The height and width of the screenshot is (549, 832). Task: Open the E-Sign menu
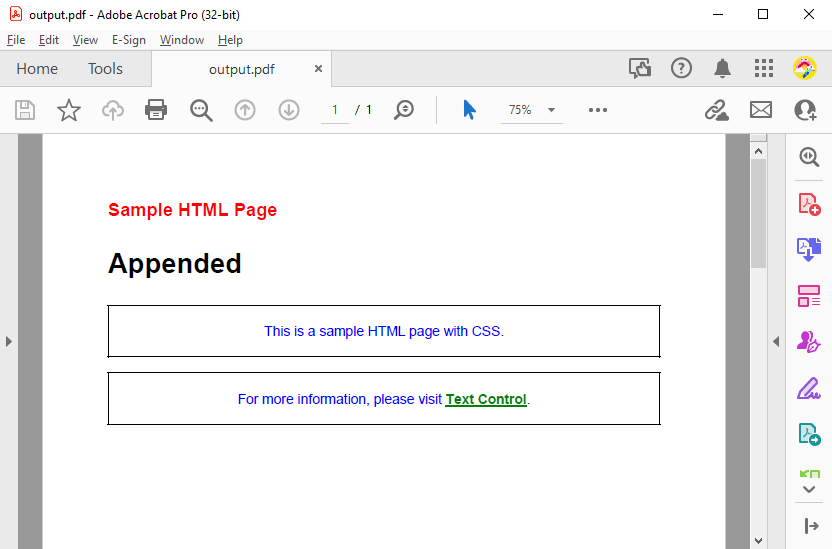click(129, 40)
